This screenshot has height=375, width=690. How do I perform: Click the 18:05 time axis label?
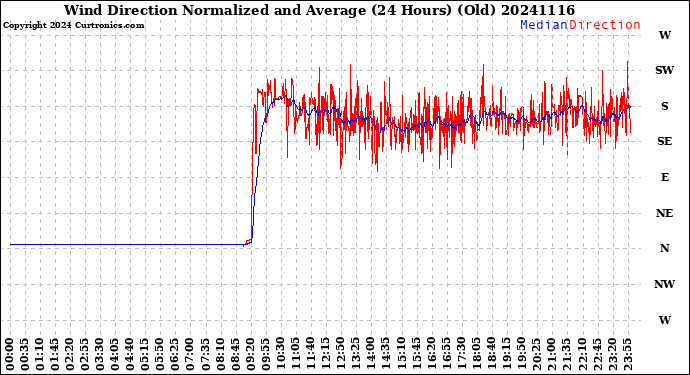pos(477,354)
